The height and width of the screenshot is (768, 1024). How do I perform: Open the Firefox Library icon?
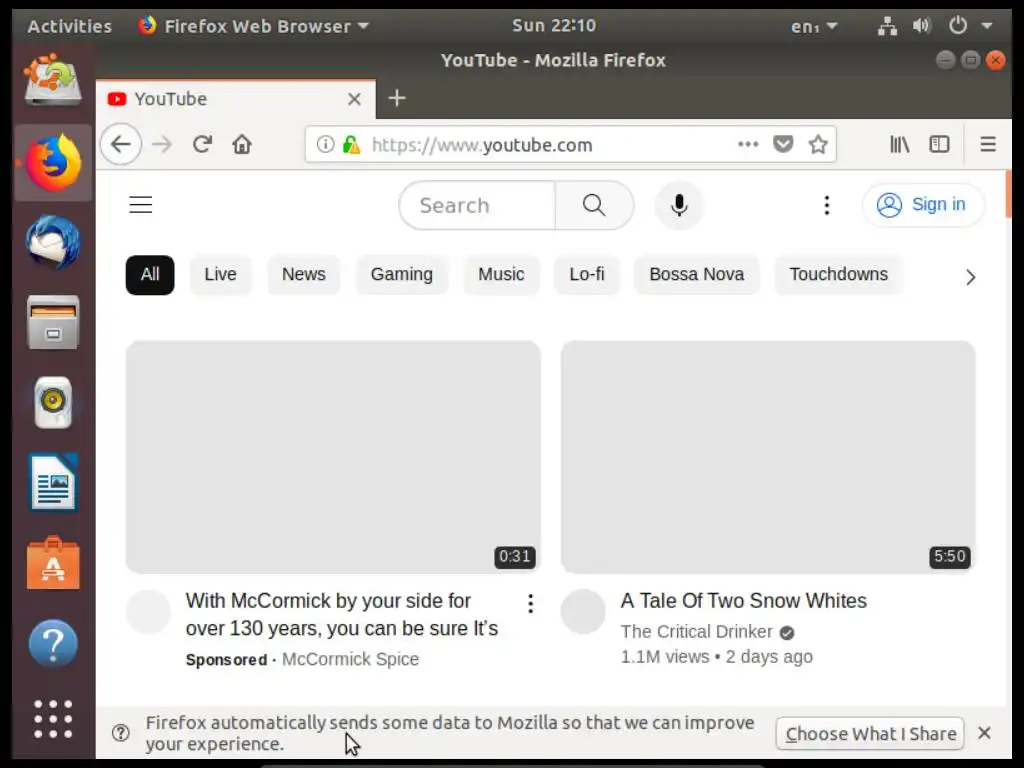(x=899, y=144)
